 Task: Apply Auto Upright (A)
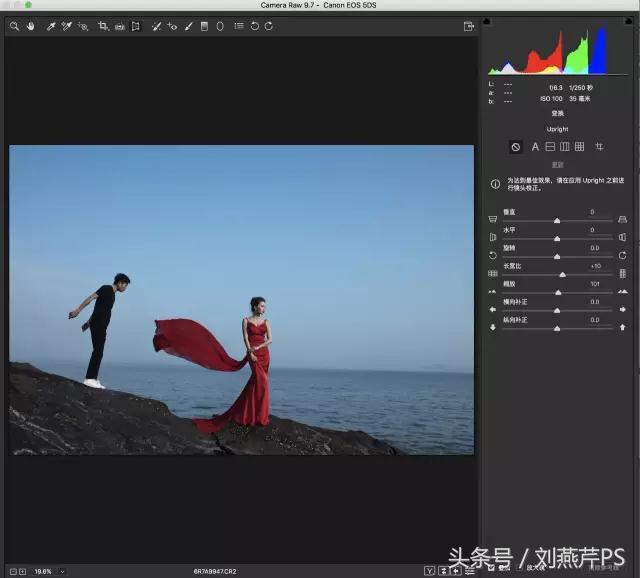click(535, 147)
